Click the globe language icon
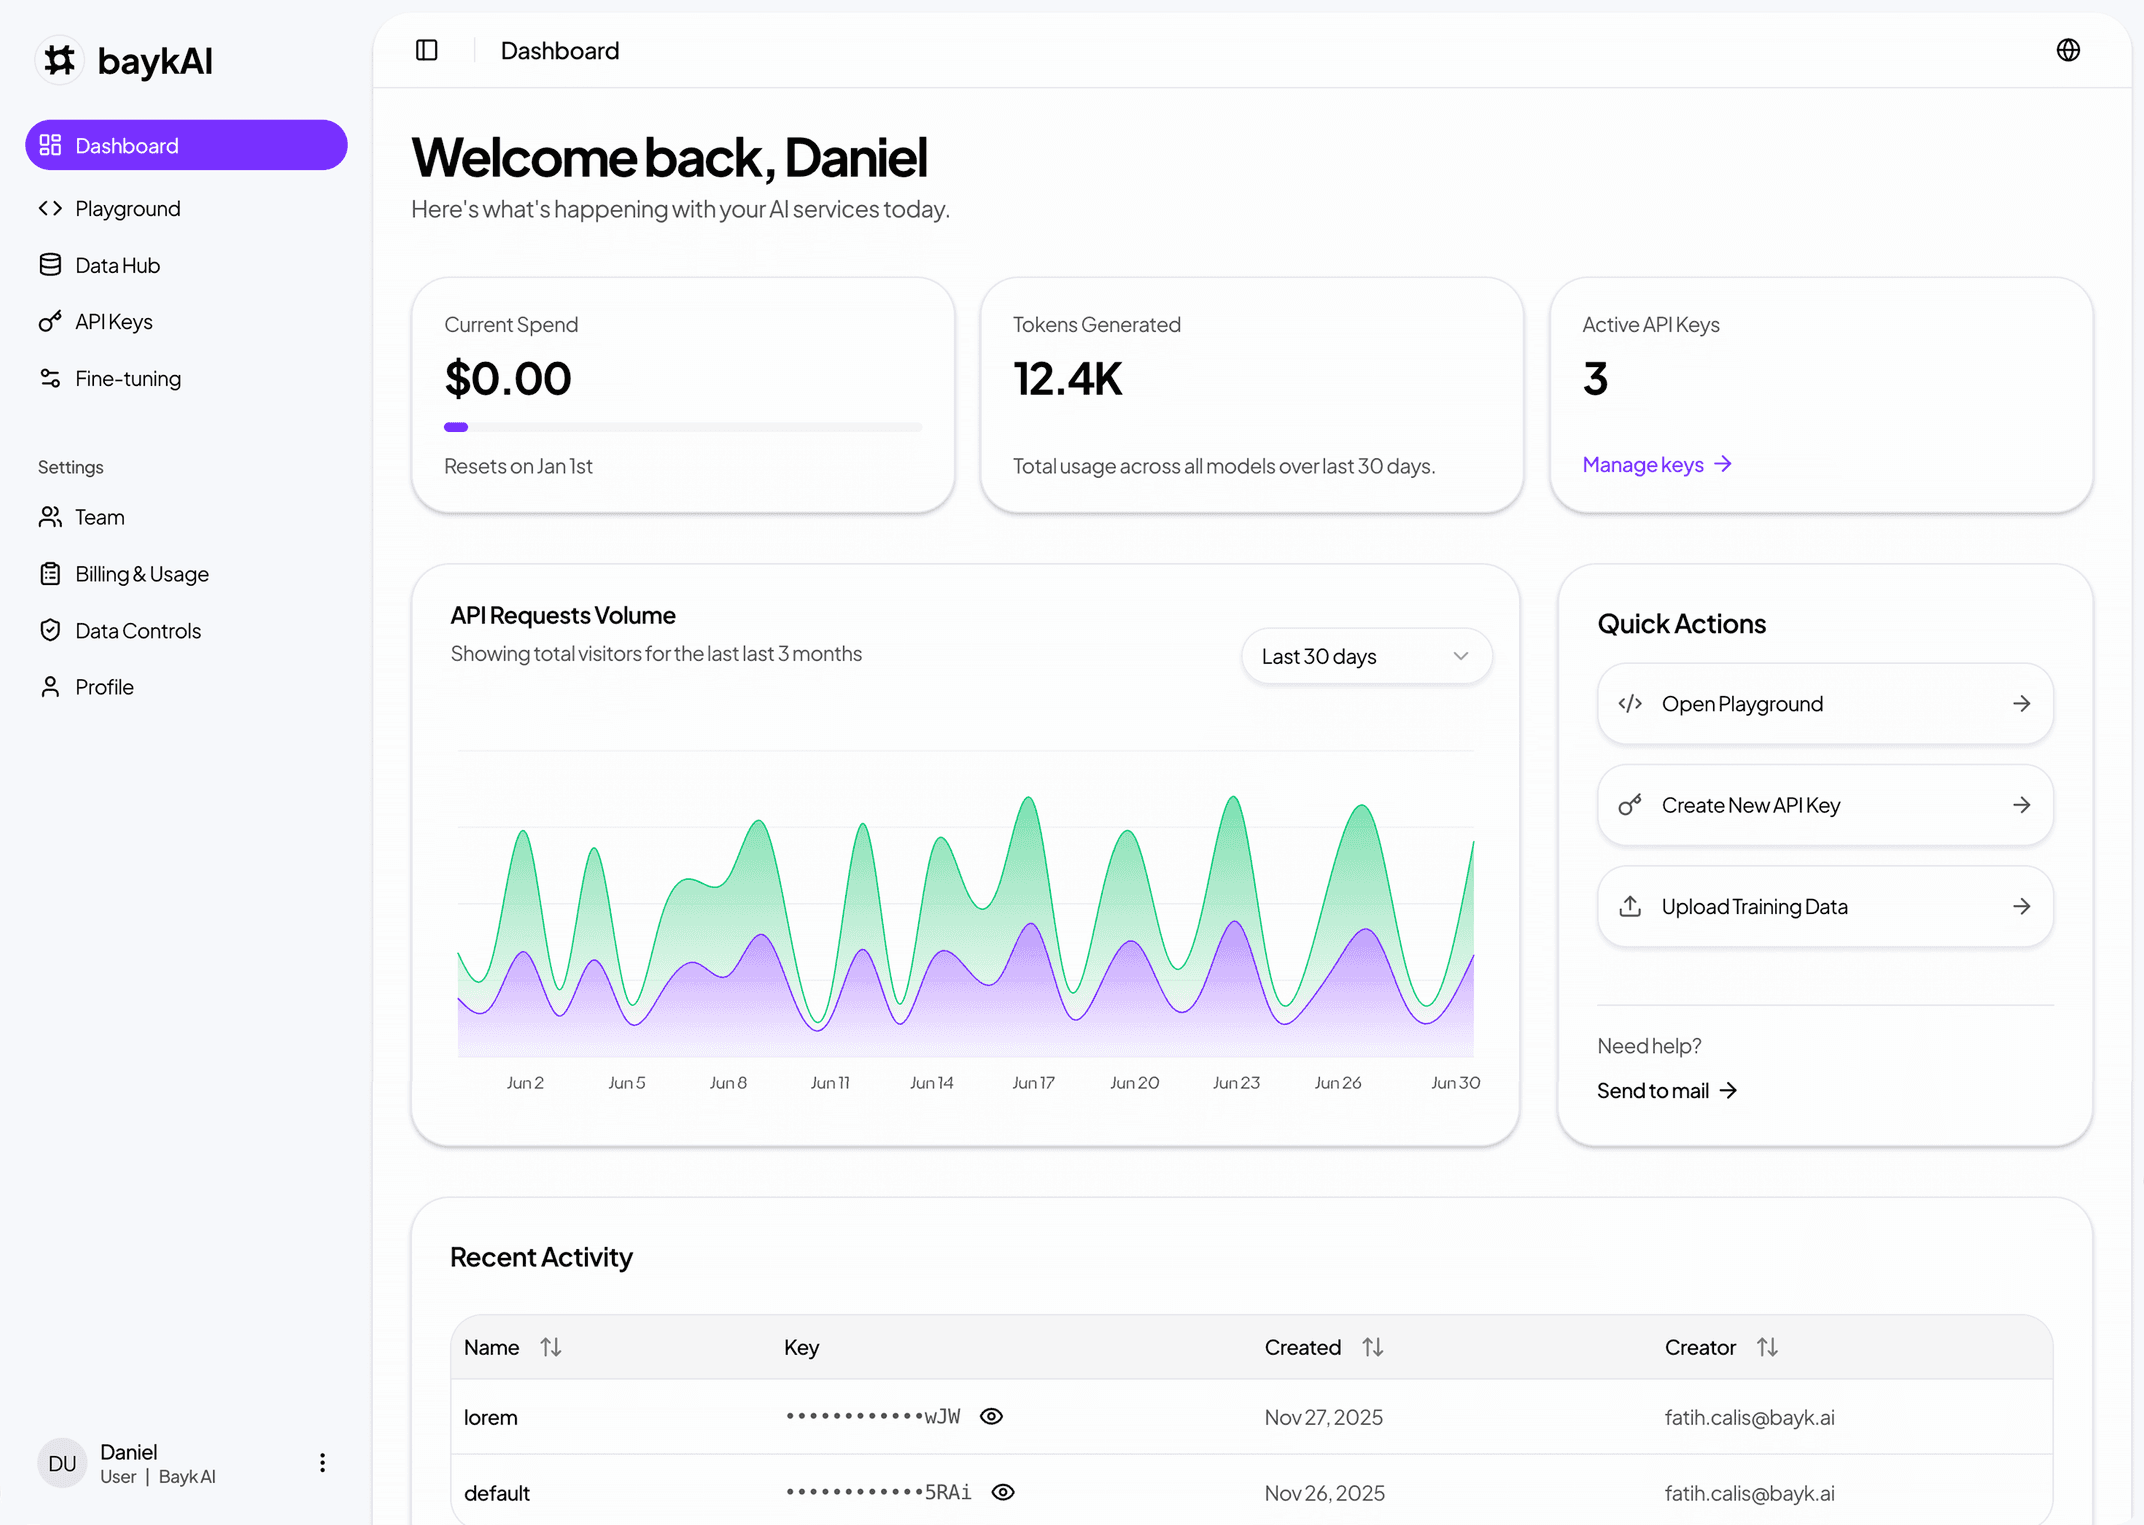Image resolution: width=2144 pixels, height=1525 pixels. (x=2068, y=50)
